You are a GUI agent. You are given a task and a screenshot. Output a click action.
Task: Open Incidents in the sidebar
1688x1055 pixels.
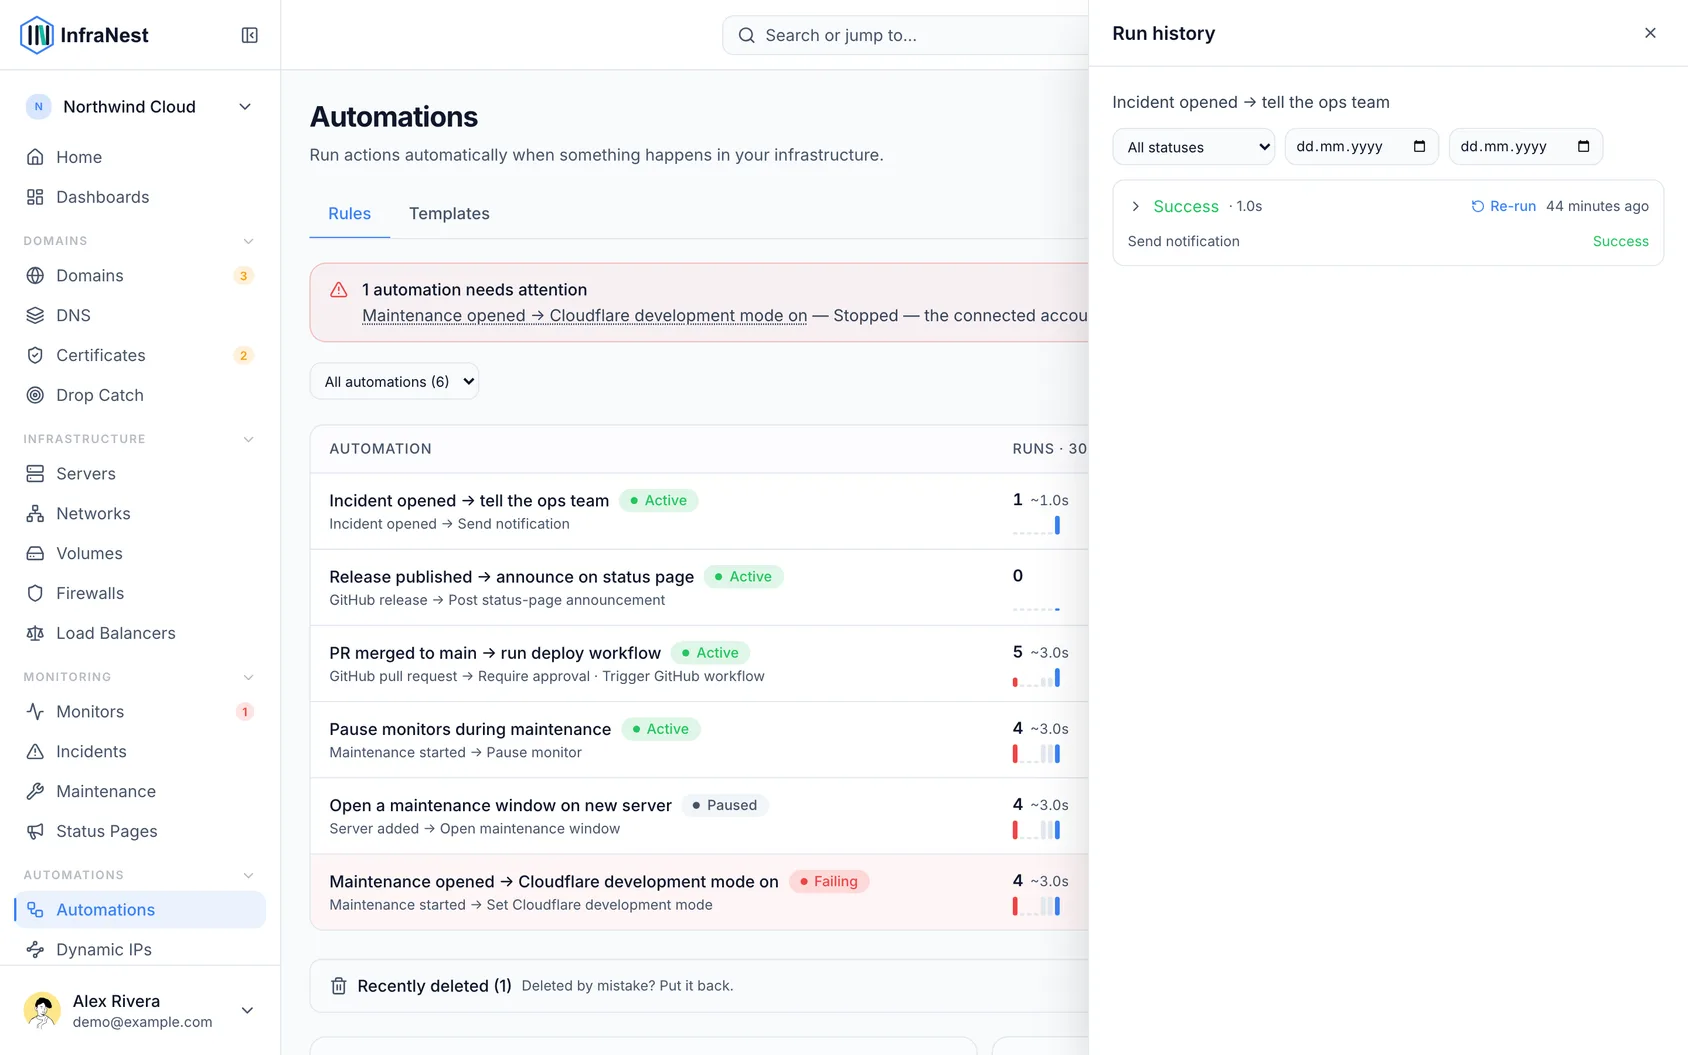140,751
